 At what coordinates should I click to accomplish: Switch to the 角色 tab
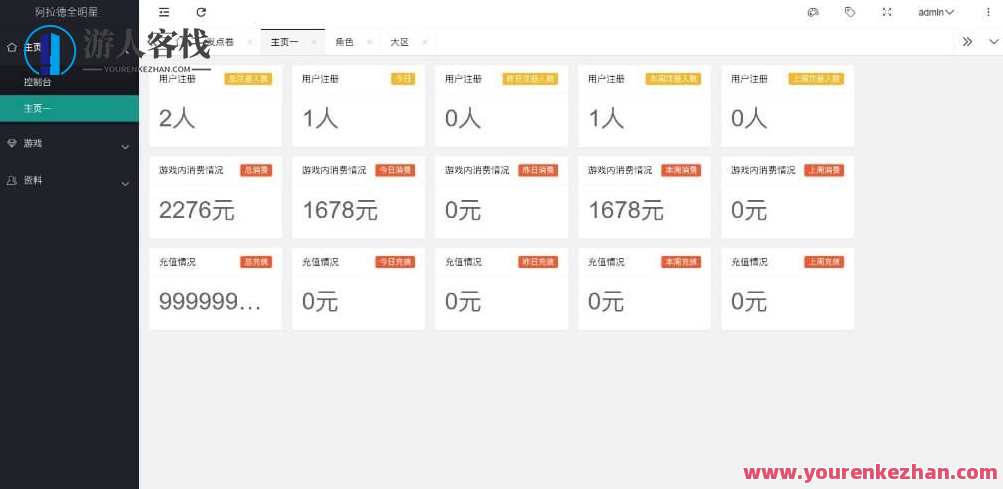coord(344,42)
